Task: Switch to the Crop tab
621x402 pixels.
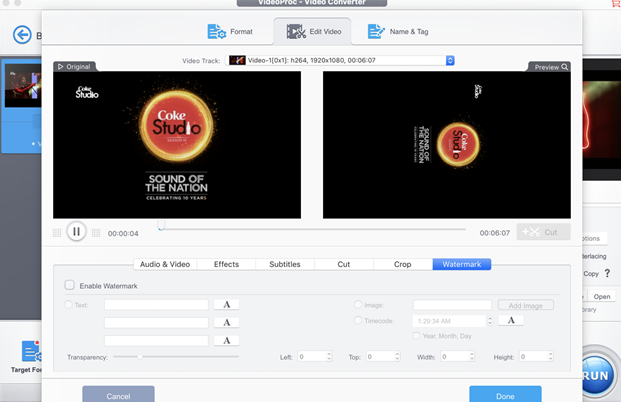Action: pyautogui.click(x=402, y=264)
